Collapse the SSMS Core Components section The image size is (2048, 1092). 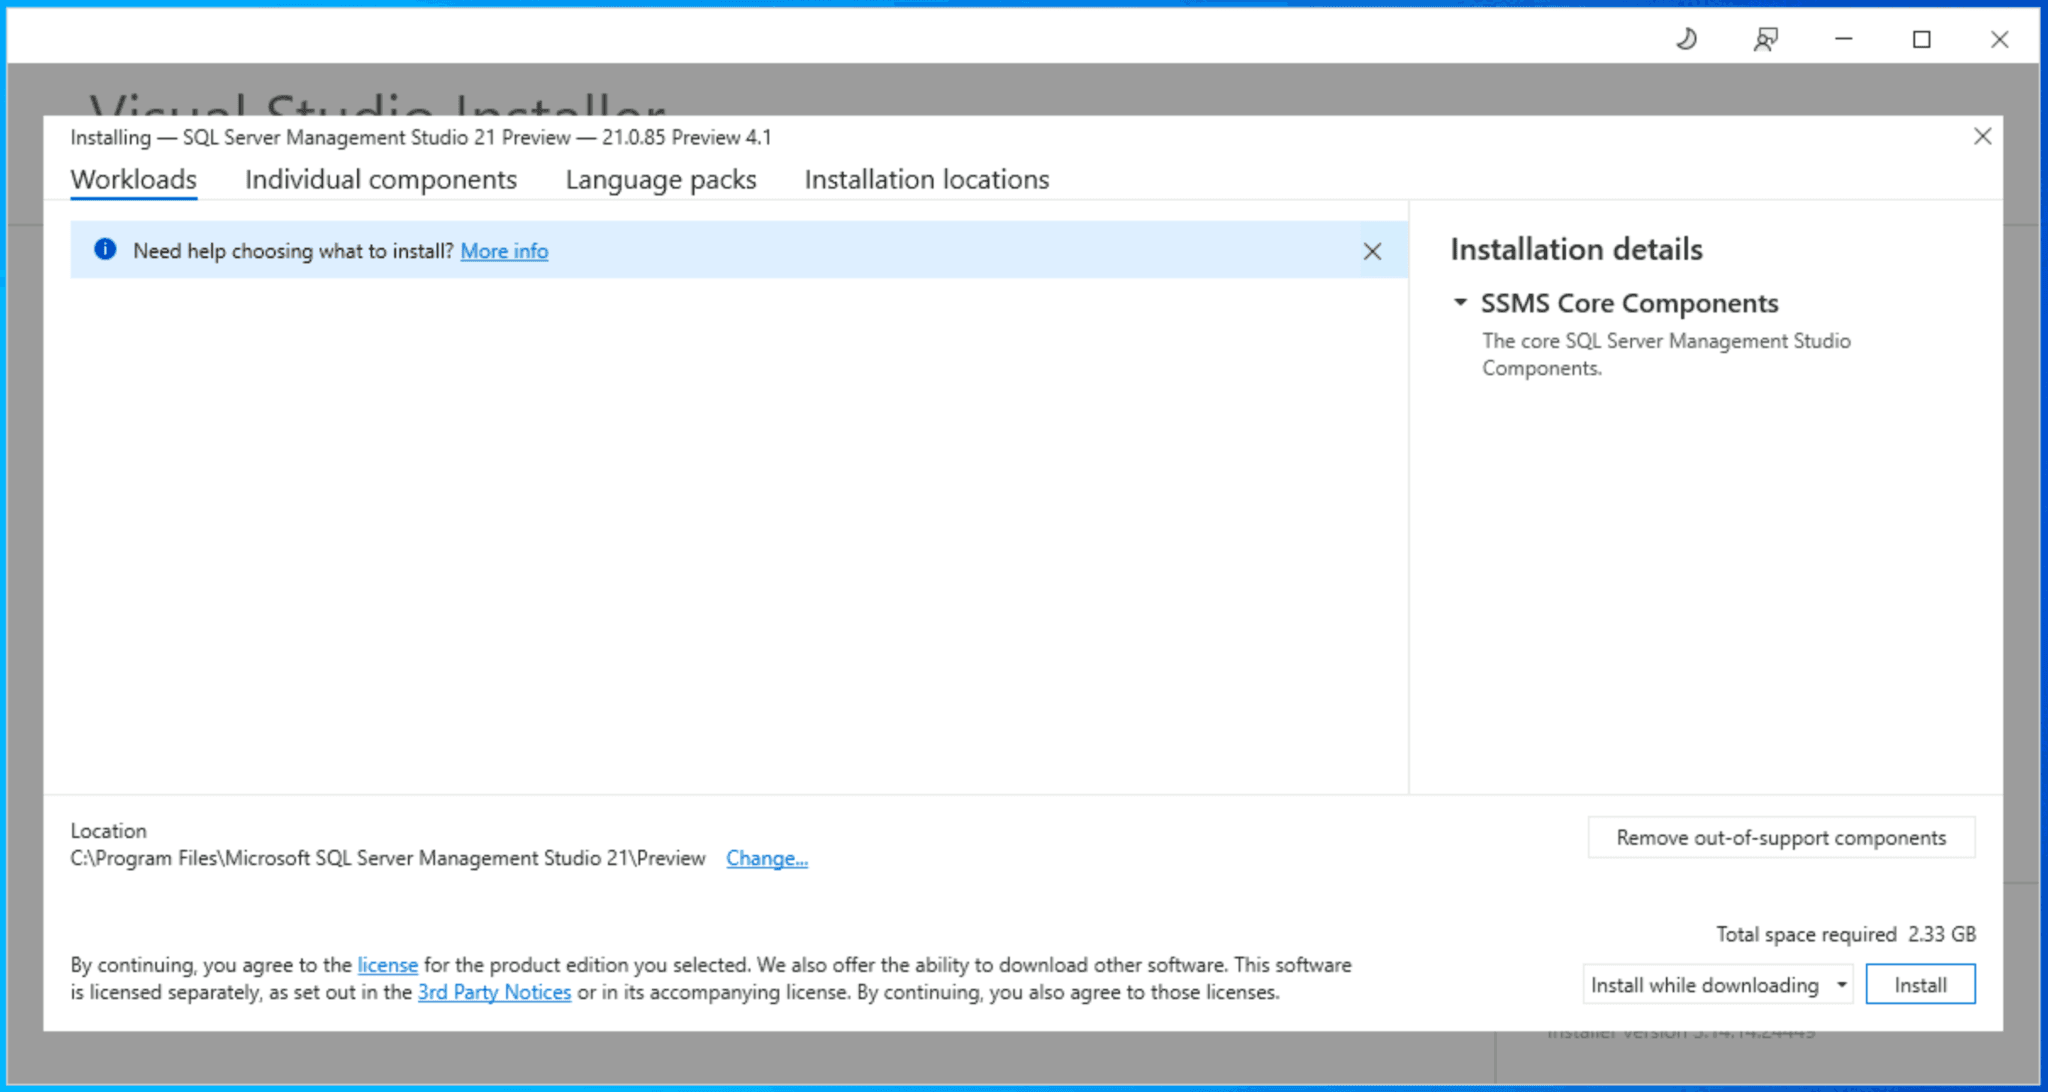1460,303
